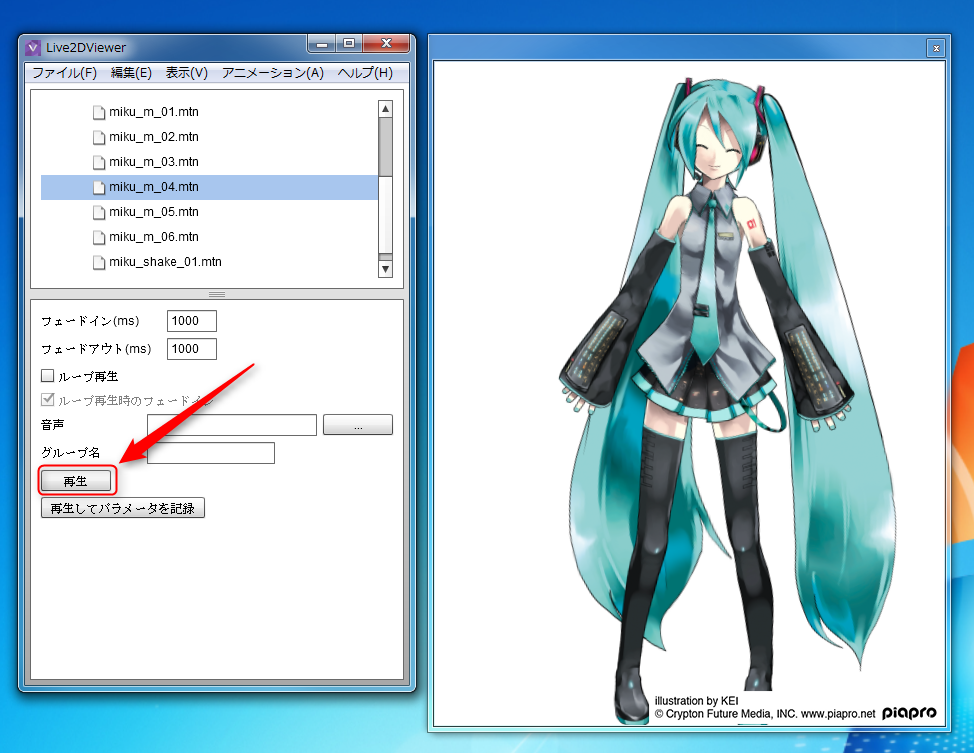Open the ヘルプ(H) menu
The width and height of the screenshot is (974, 753).
click(365, 73)
